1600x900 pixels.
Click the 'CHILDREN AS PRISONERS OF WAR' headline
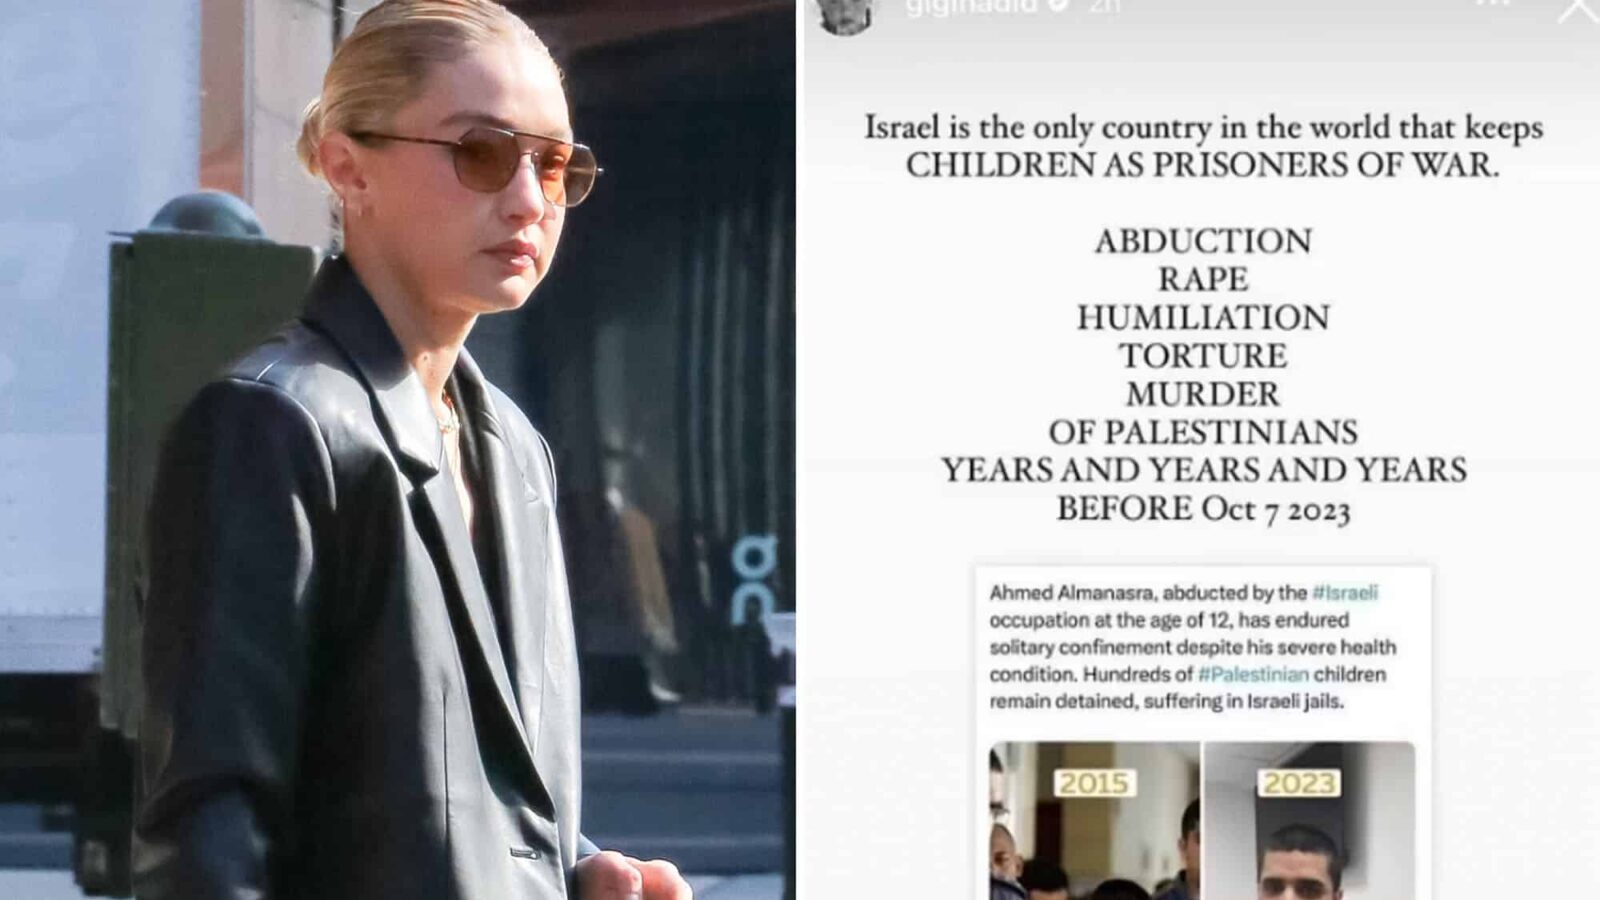(1203, 165)
